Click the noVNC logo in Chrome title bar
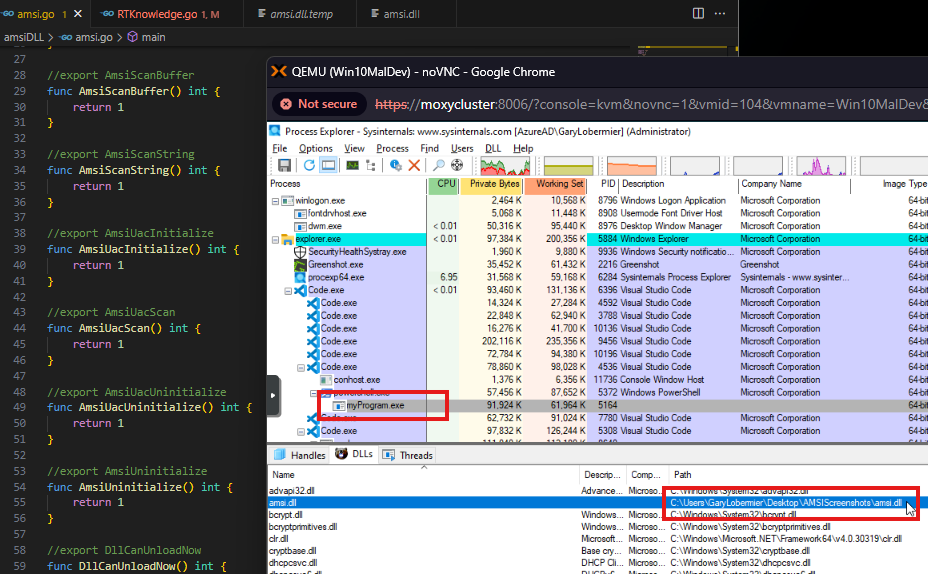928x574 pixels. pos(279,72)
